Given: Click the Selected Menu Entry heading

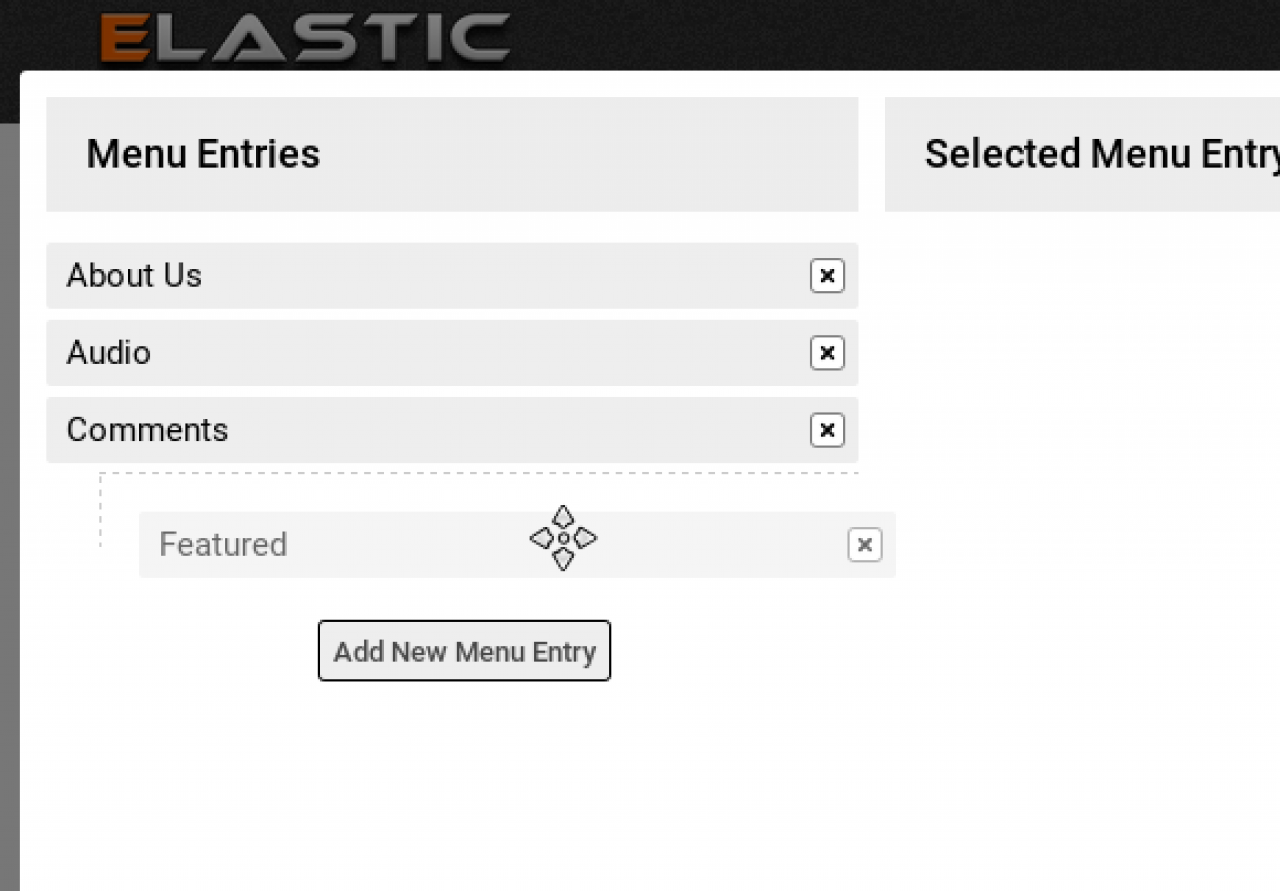Looking at the screenshot, I should click(1100, 154).
